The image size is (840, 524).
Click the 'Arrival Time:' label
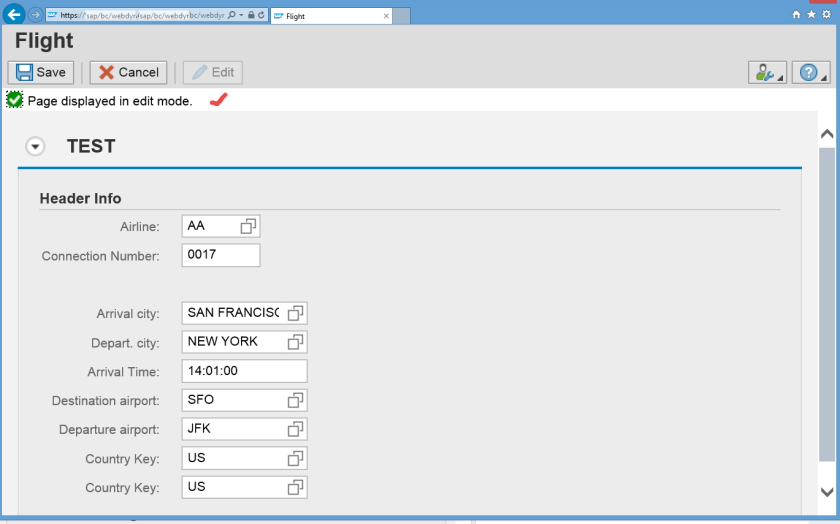[x=123, y=372]
